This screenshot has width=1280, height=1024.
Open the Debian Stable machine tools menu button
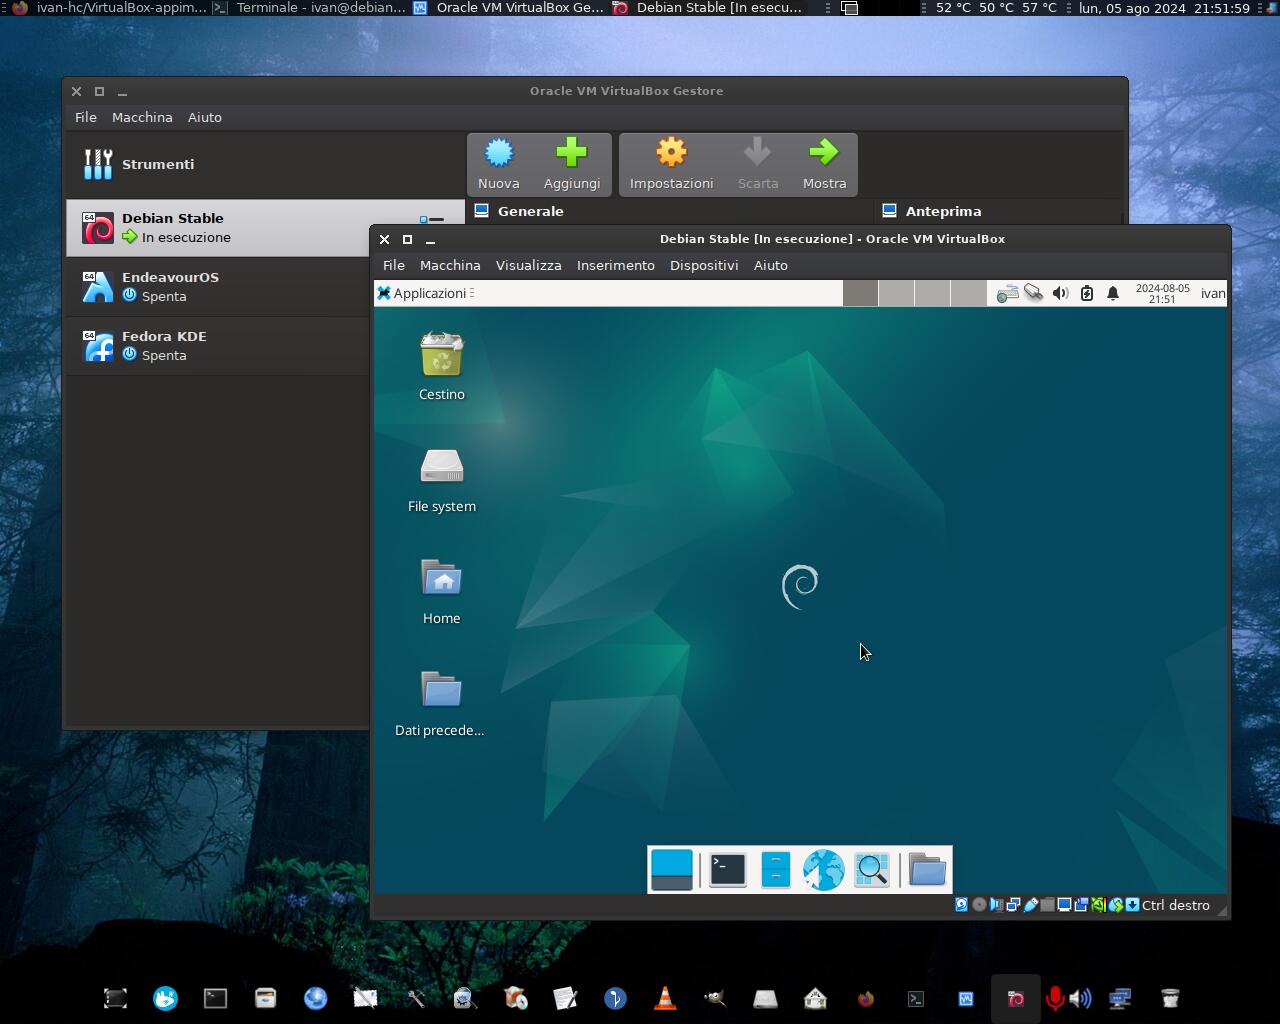click(x=432, y=219)
